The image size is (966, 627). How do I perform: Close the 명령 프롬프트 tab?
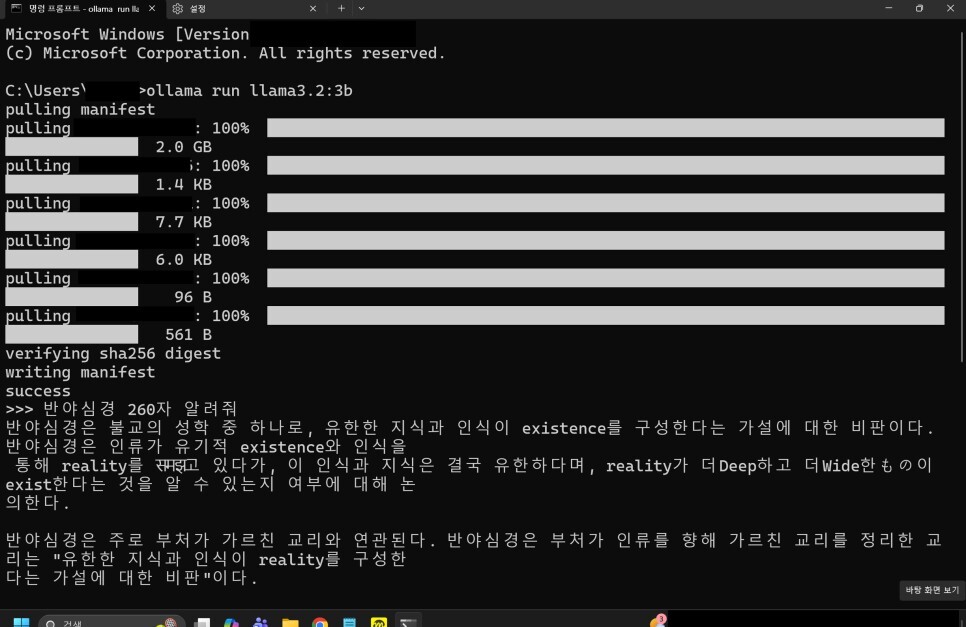(x=152, y=9)
